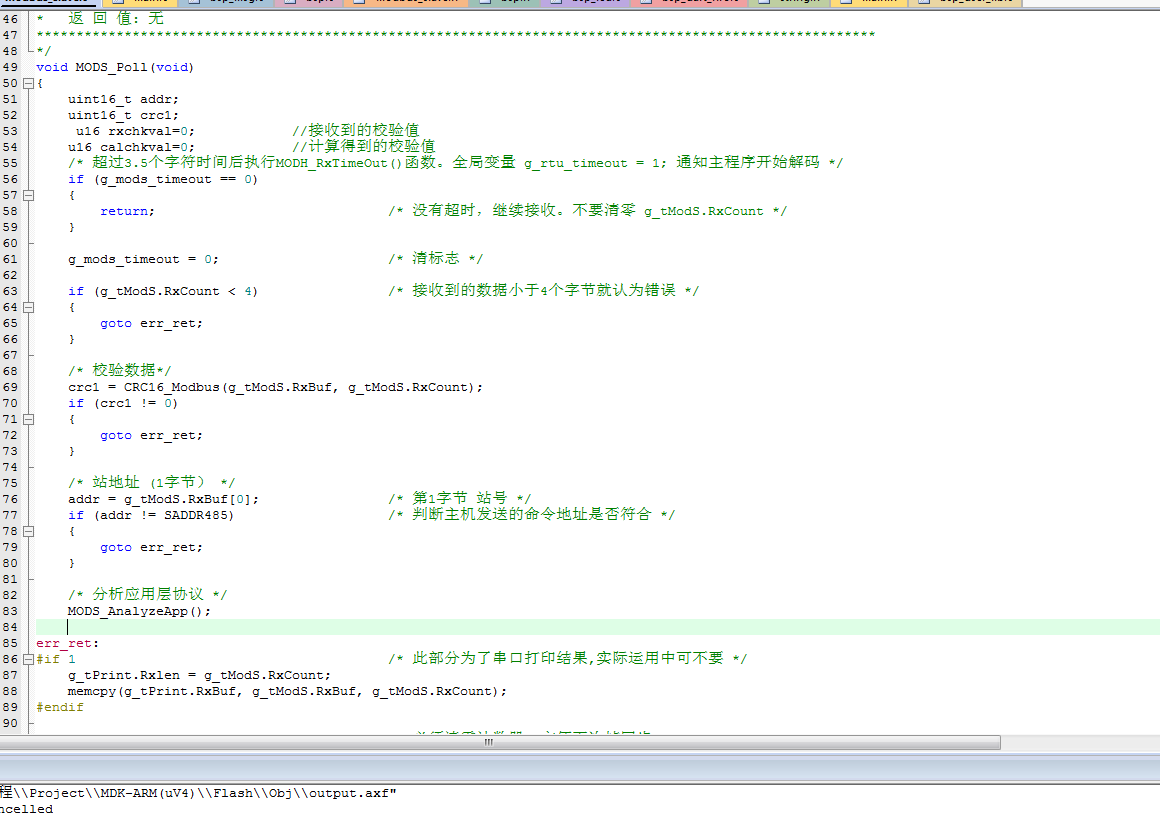Collapse the fold marker at line 78

pos(28,532)
